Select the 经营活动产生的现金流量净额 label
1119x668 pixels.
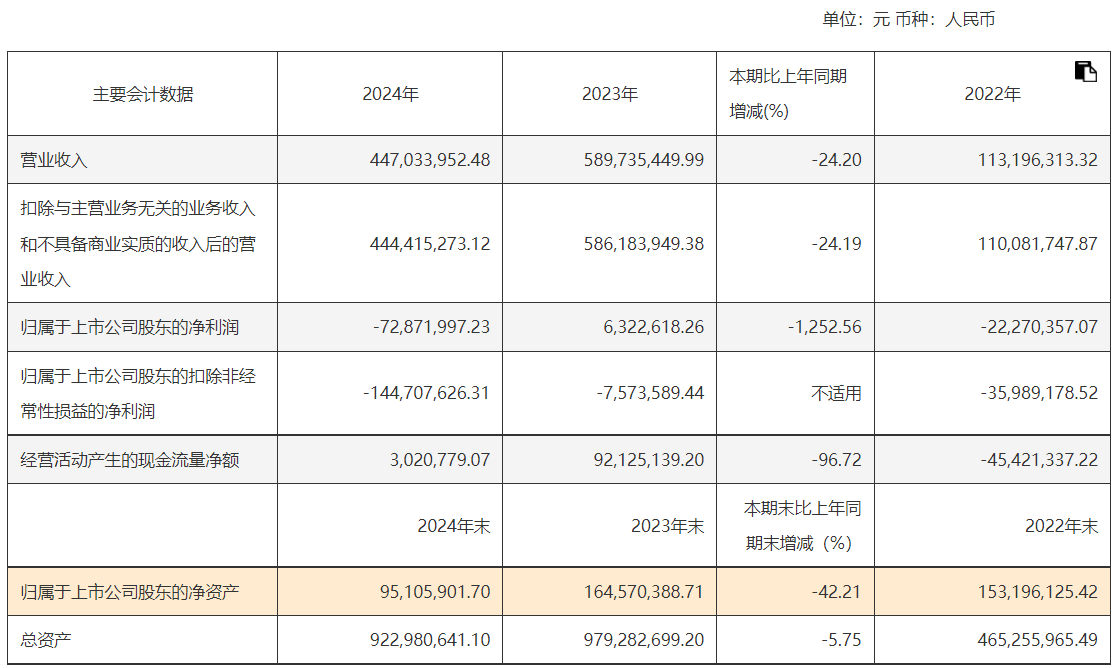130,460
